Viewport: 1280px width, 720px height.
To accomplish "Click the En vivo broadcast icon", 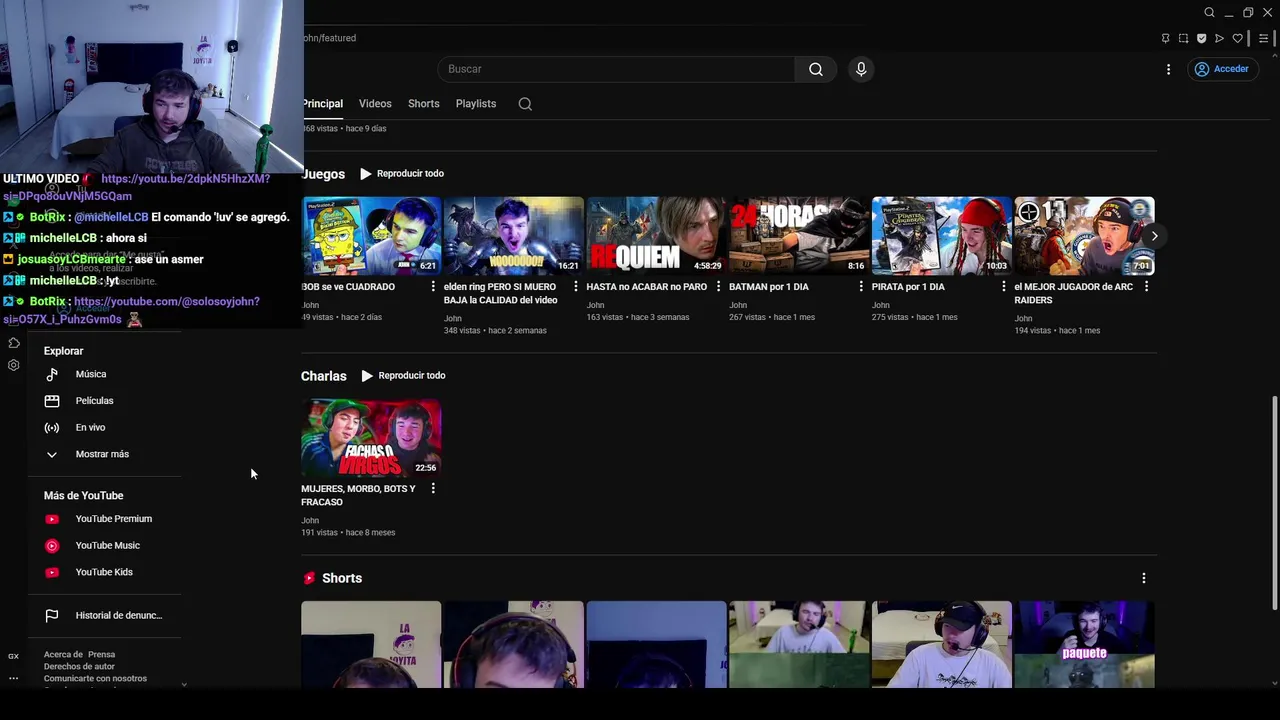I will click(x=52, y=428).
